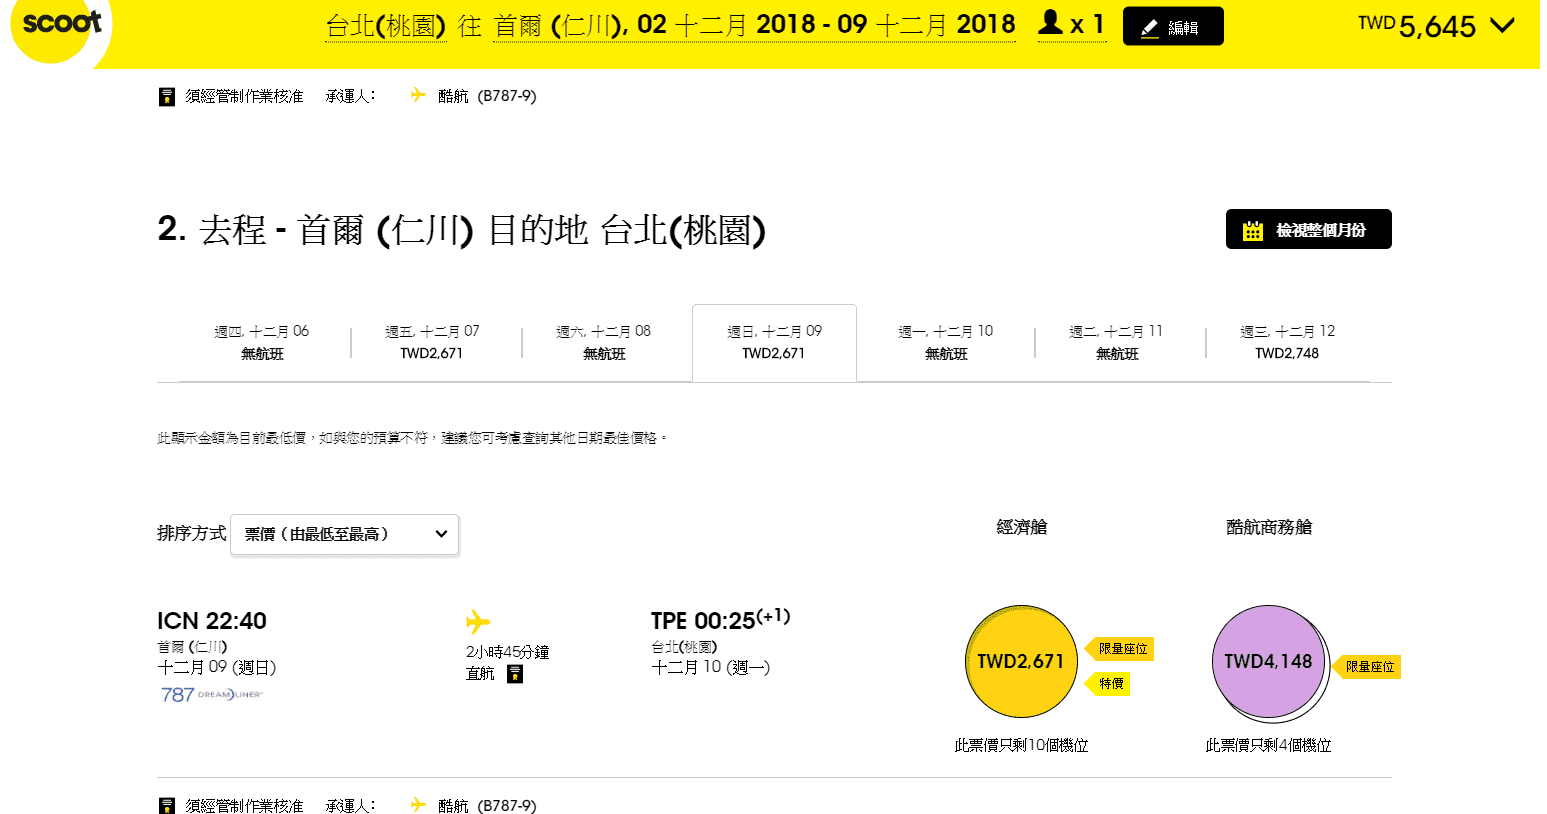
Task: Choose the ScootBiz fare TWD4,148 circle
Action: click(x=1268, y=661)
